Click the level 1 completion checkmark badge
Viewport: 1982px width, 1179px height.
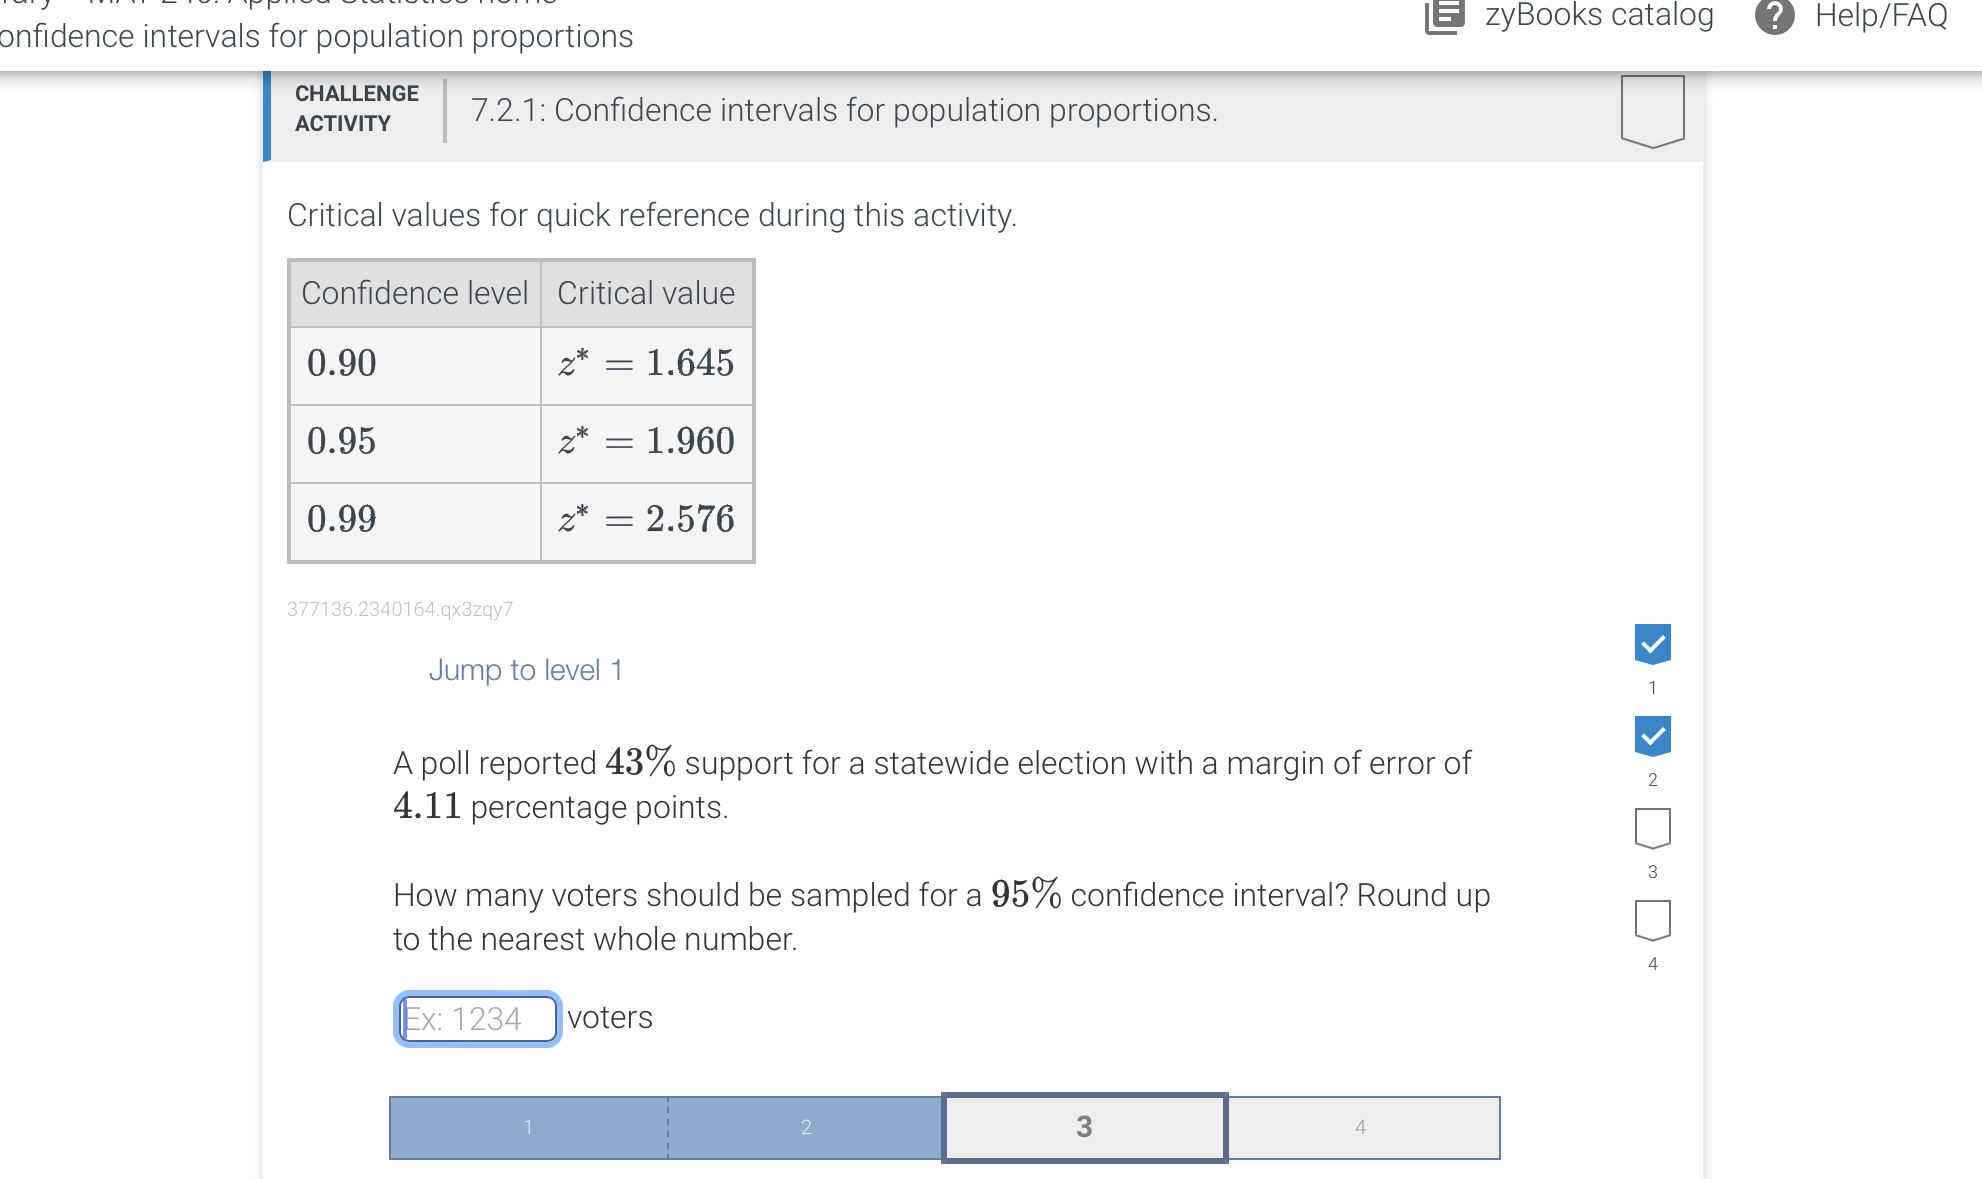coord(1652,644)
